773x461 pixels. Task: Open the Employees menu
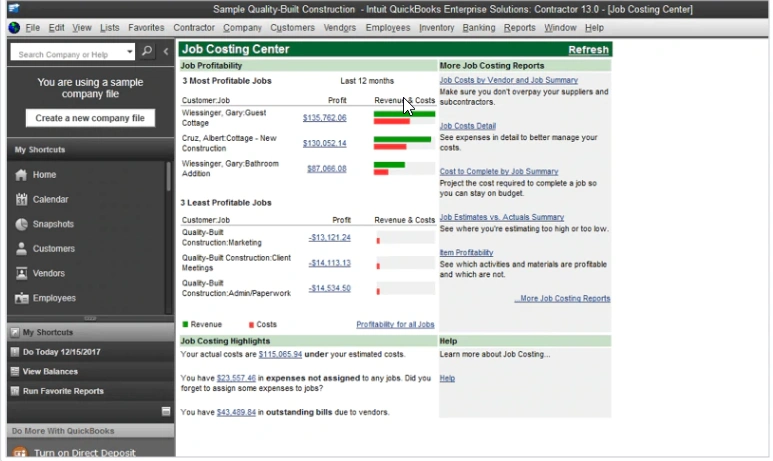click(387, 28)
